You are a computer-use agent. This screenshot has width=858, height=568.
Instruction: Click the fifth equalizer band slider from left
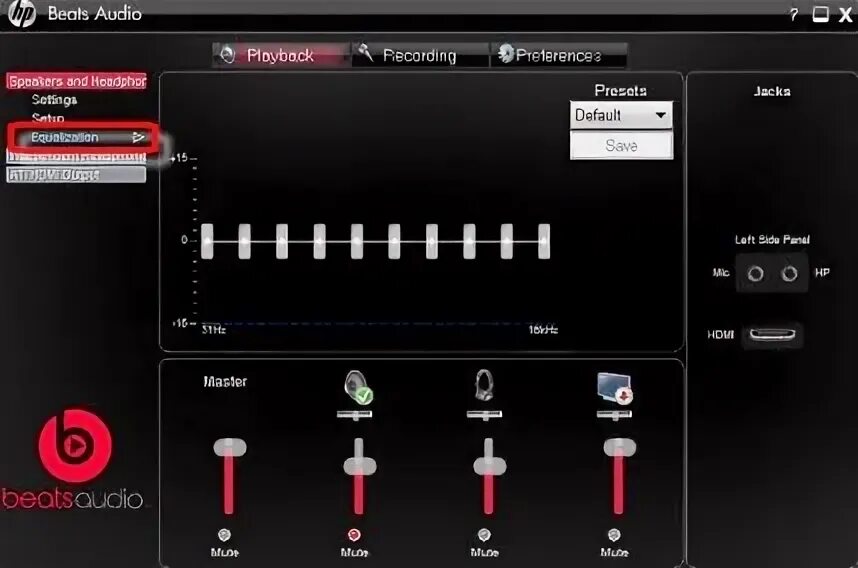[357, 241]
